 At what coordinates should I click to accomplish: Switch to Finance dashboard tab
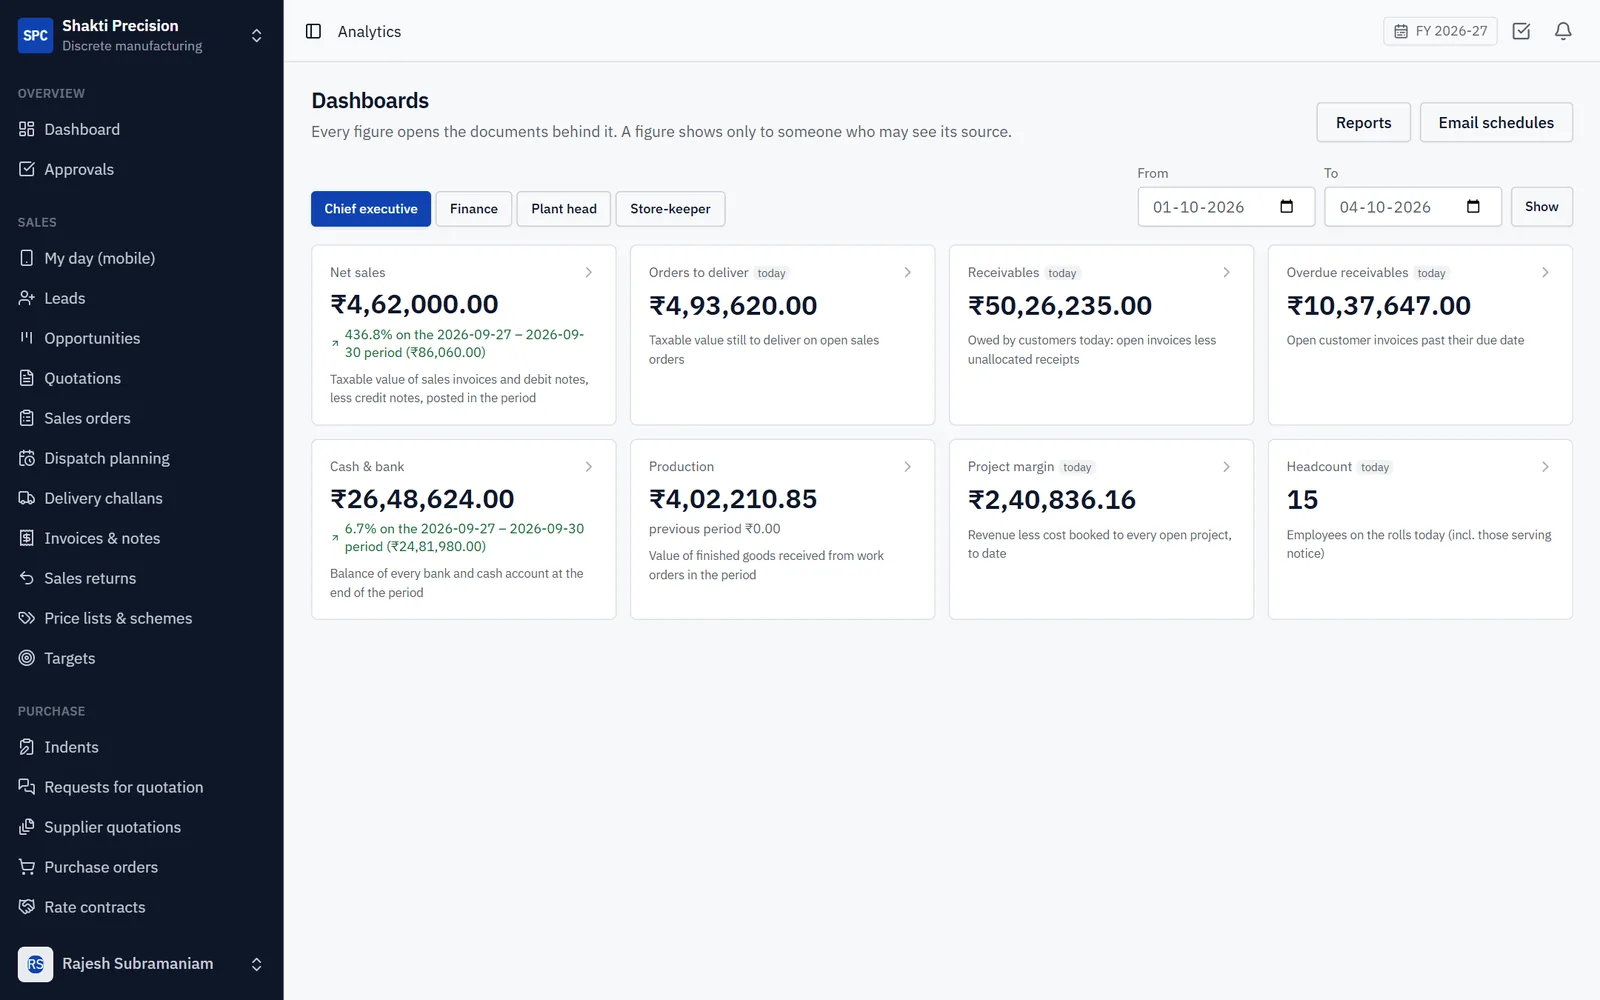tap(474, 209)
